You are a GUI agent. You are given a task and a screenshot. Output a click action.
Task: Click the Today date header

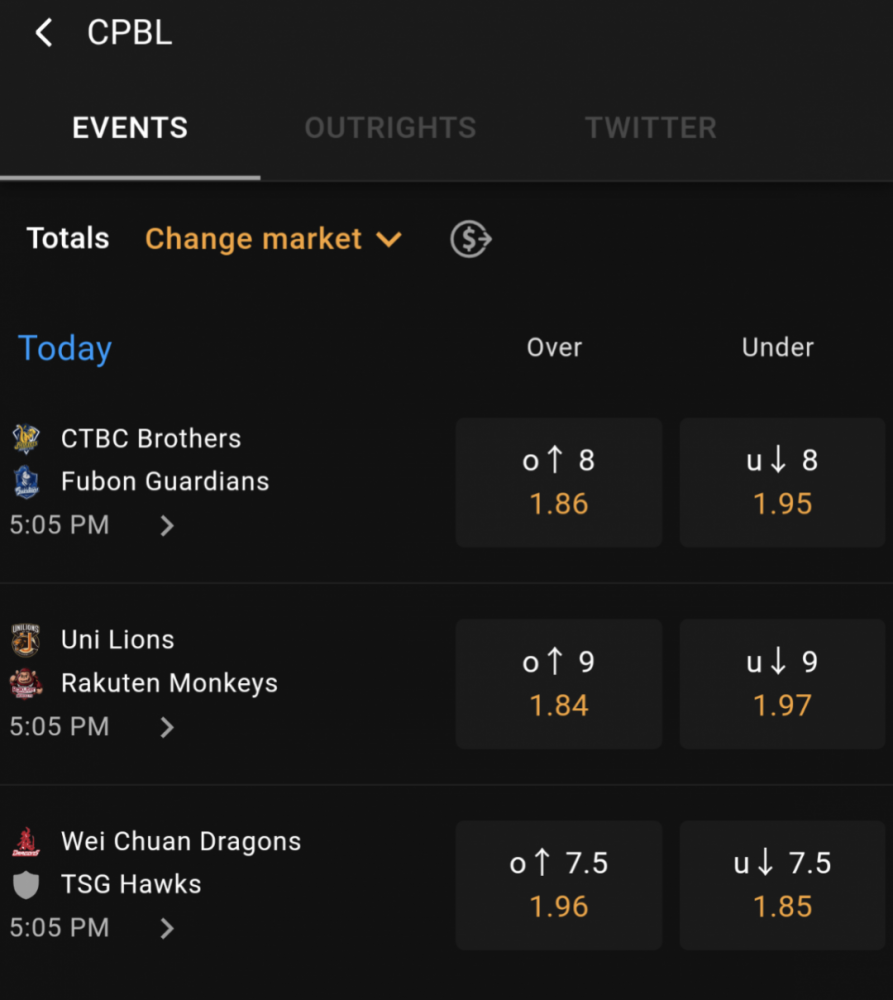[x=65, y=349]
